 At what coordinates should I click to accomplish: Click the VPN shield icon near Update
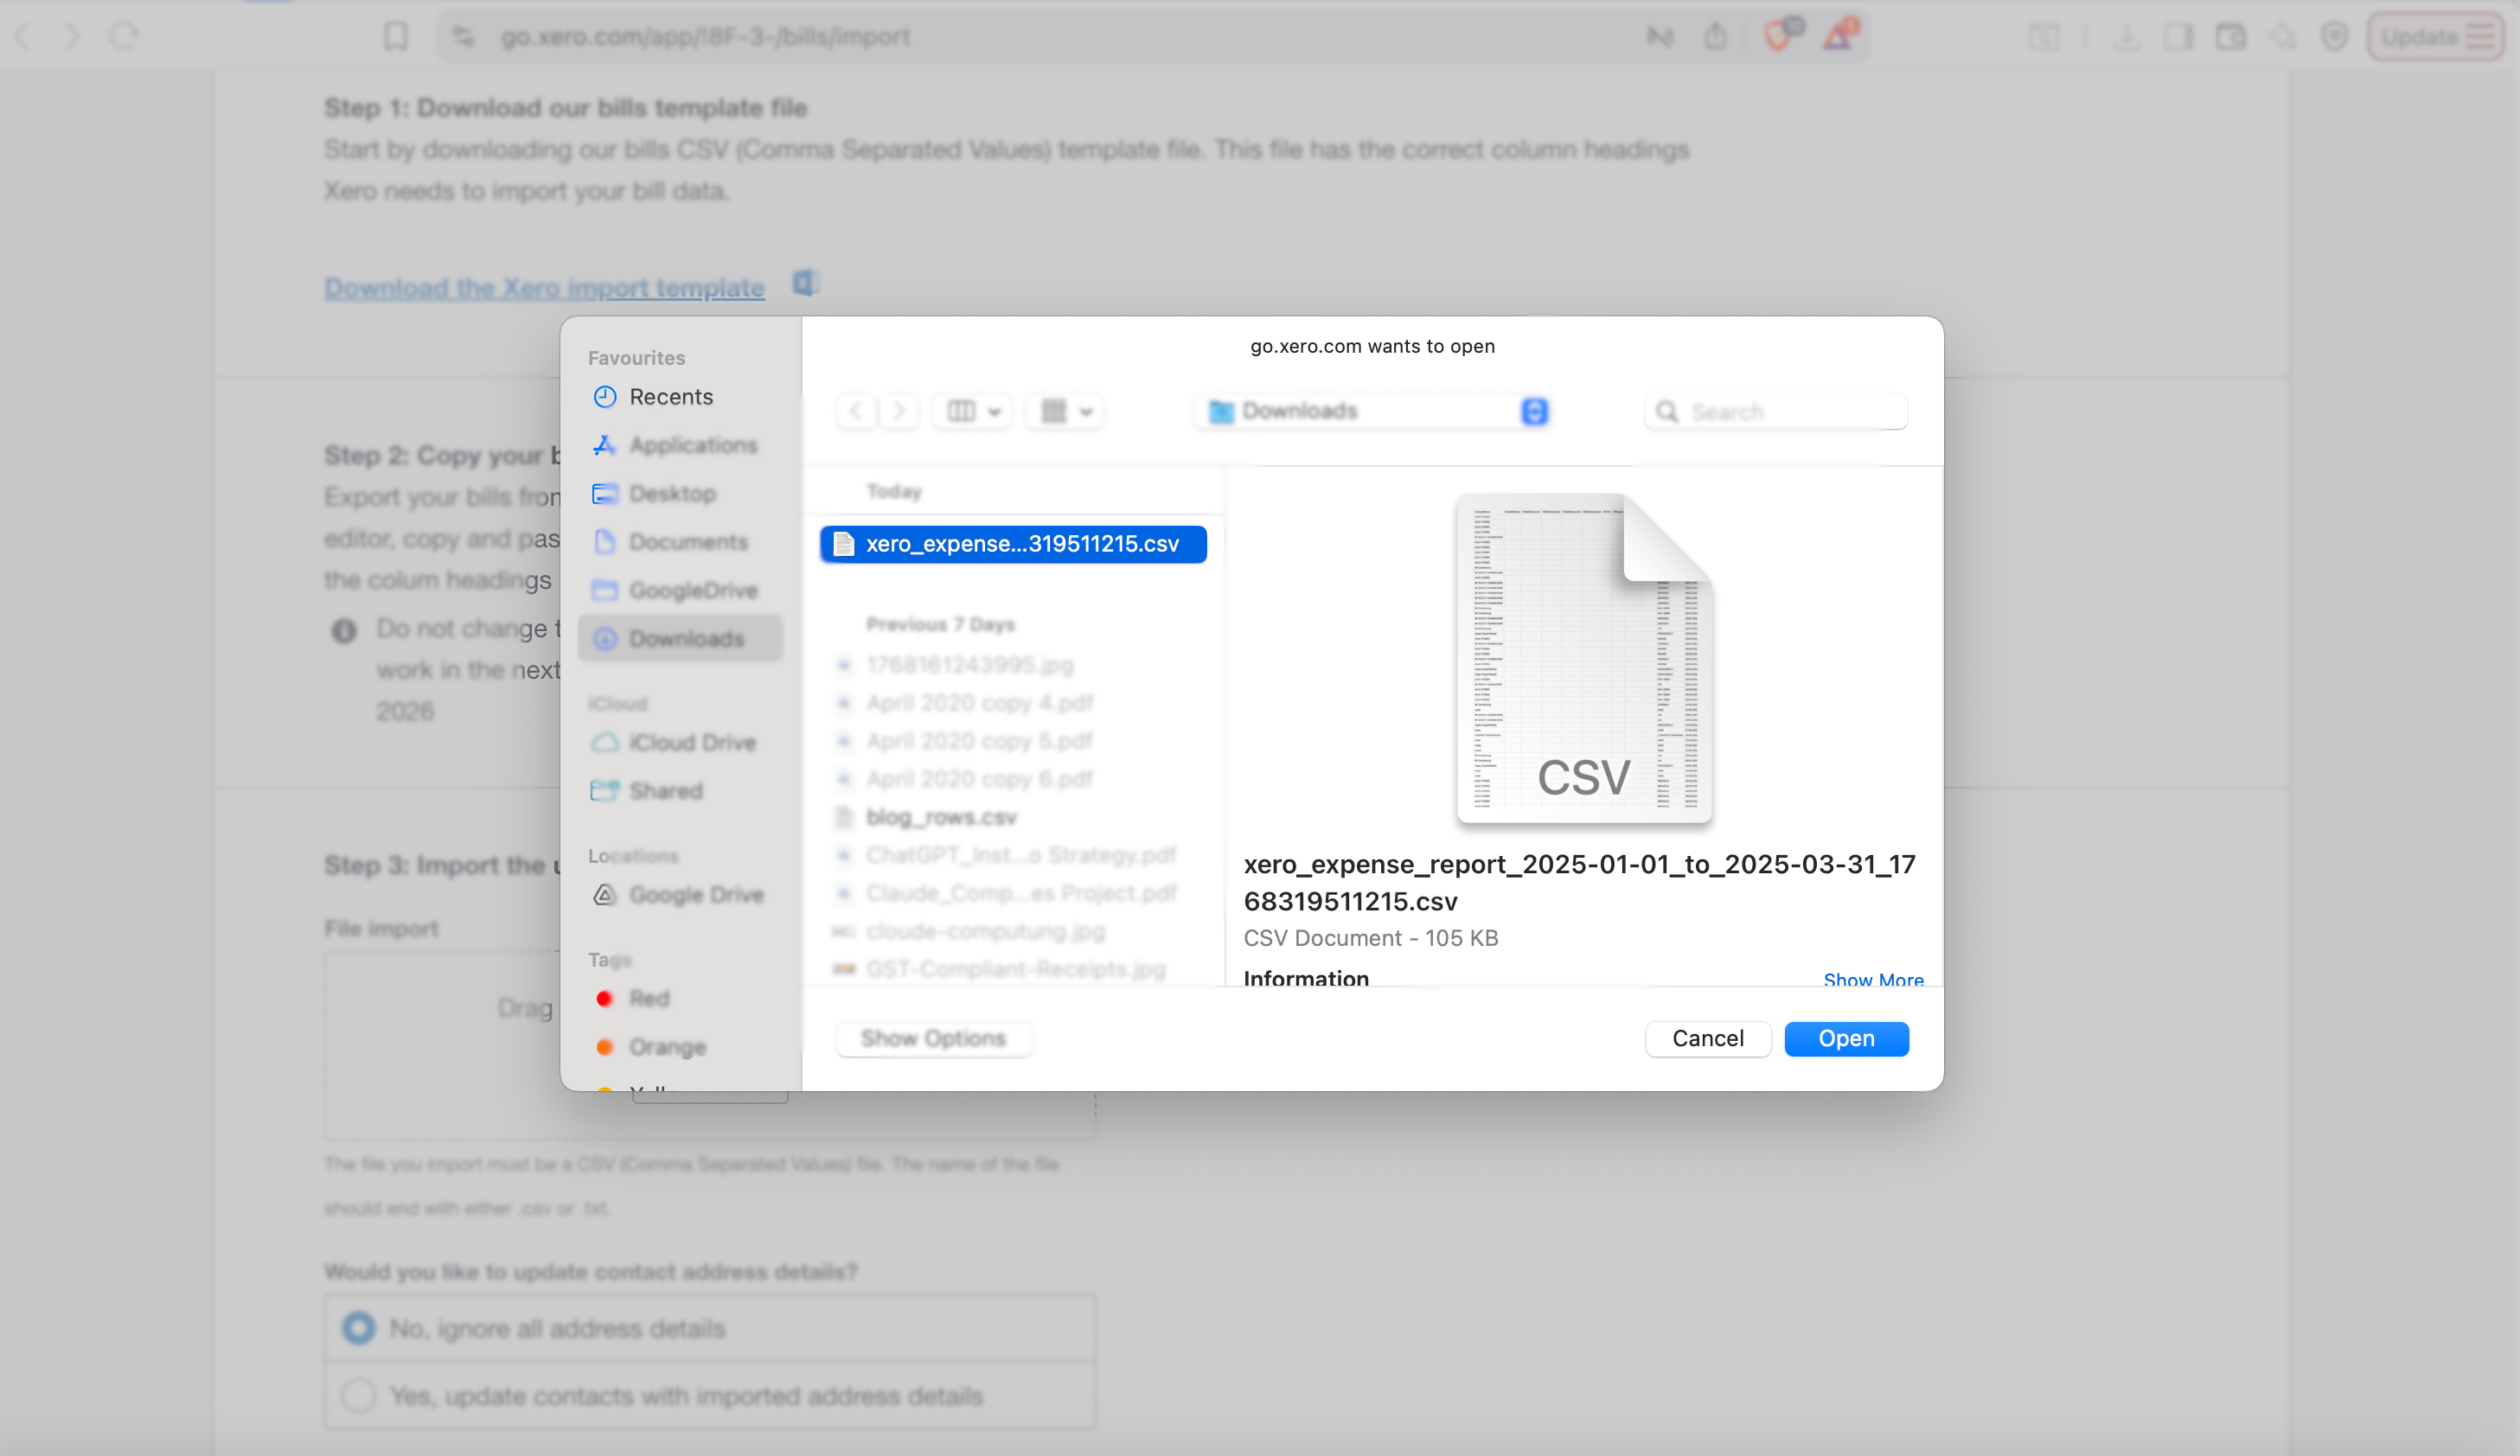(2335, 37)
